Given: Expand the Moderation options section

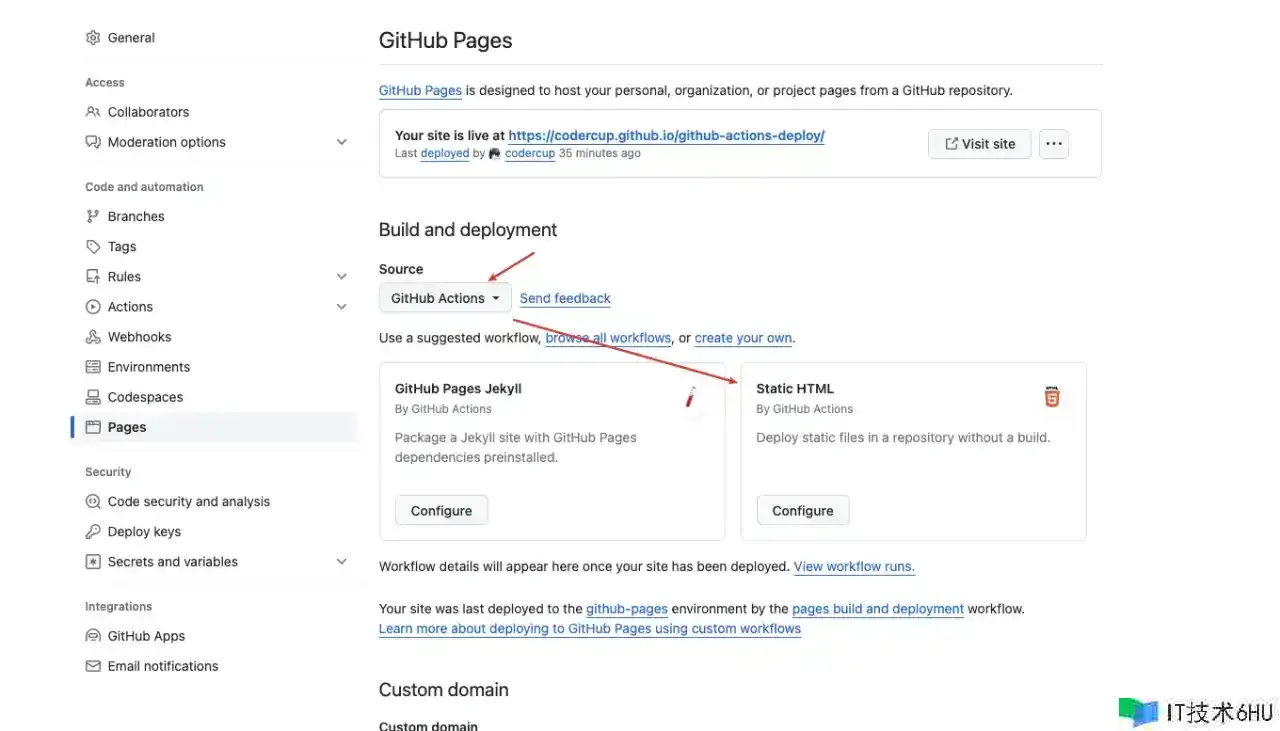Looking at the screenshot, I should tap(342, 143).
